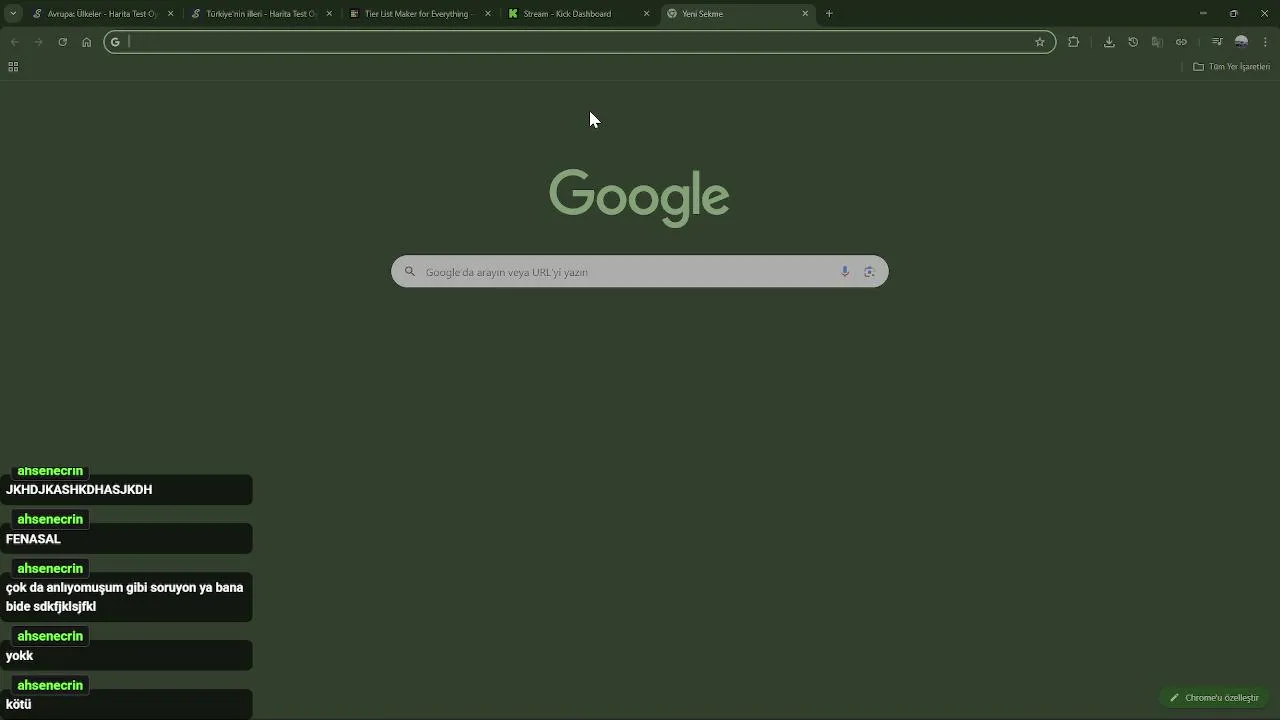Bookmark this tab with the star icon

click(1040, 42)
